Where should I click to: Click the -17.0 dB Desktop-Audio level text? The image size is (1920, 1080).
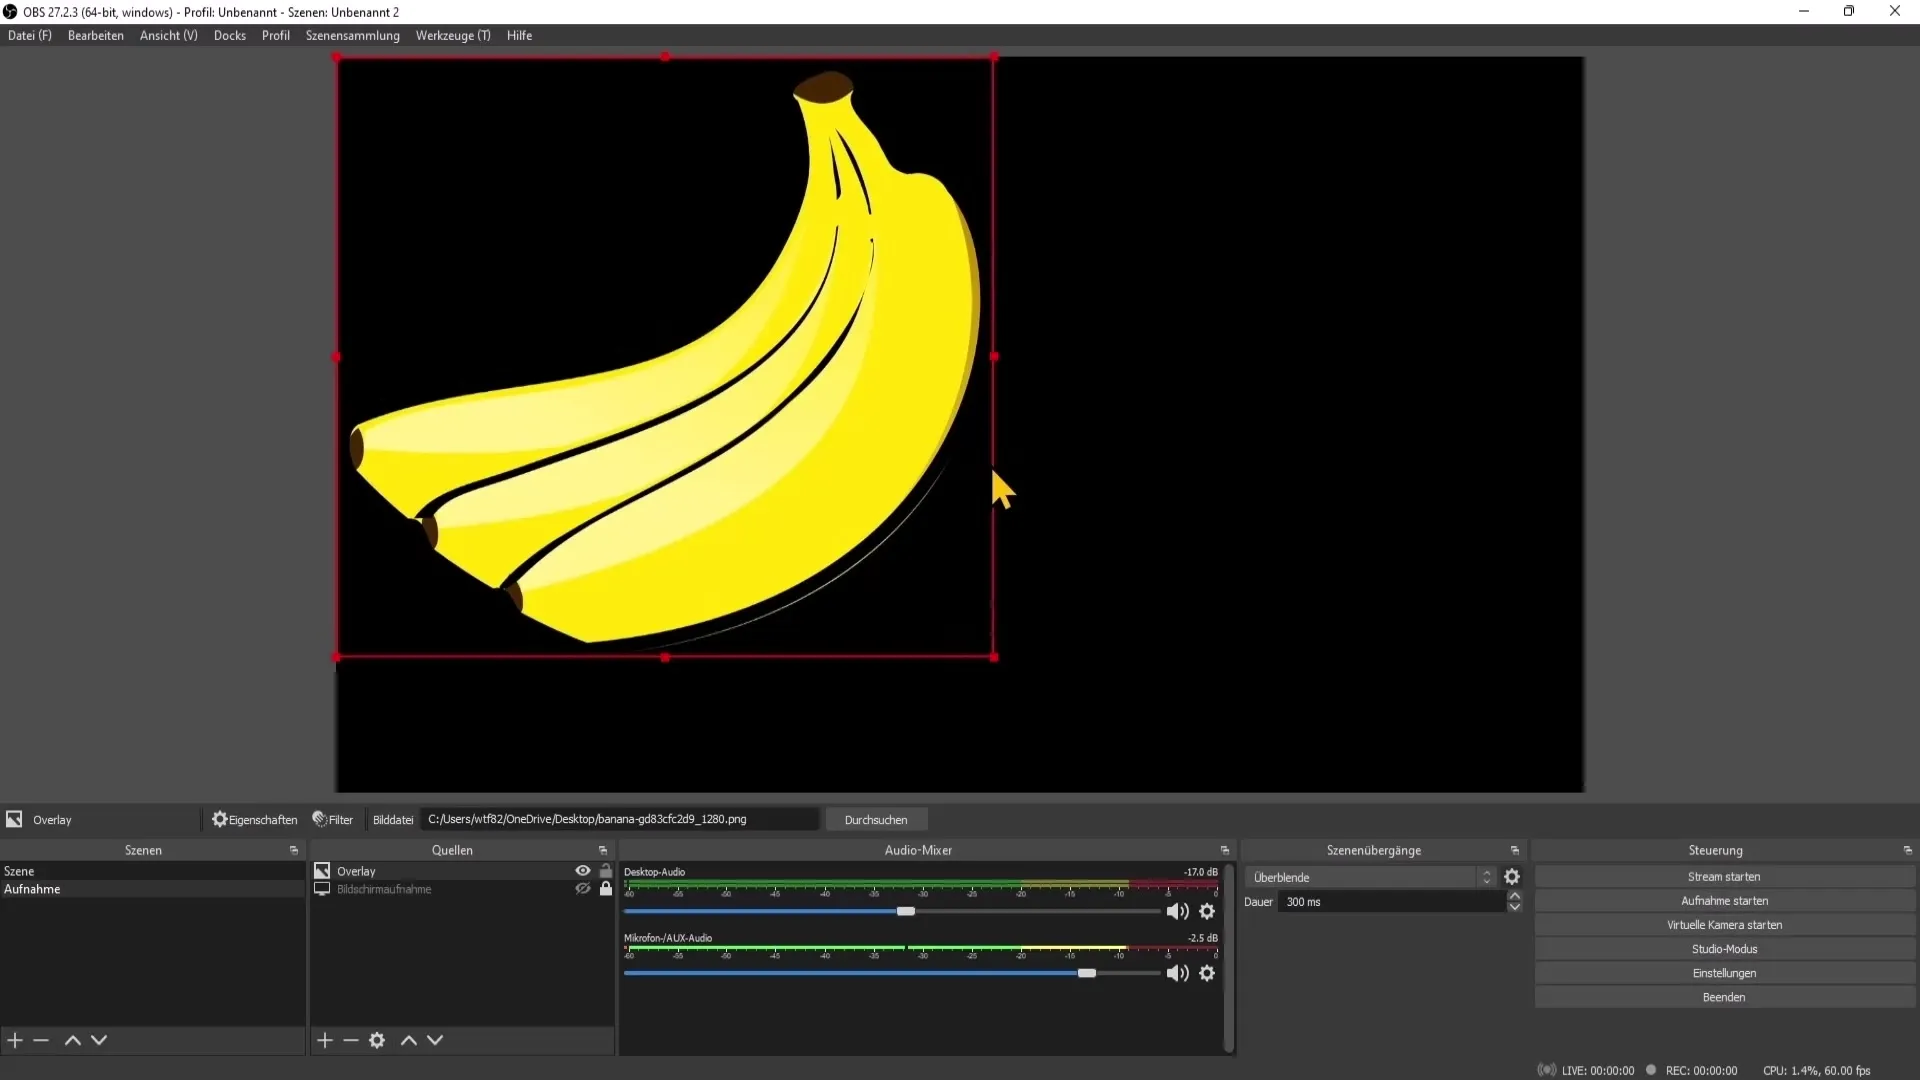point(1200,872)
